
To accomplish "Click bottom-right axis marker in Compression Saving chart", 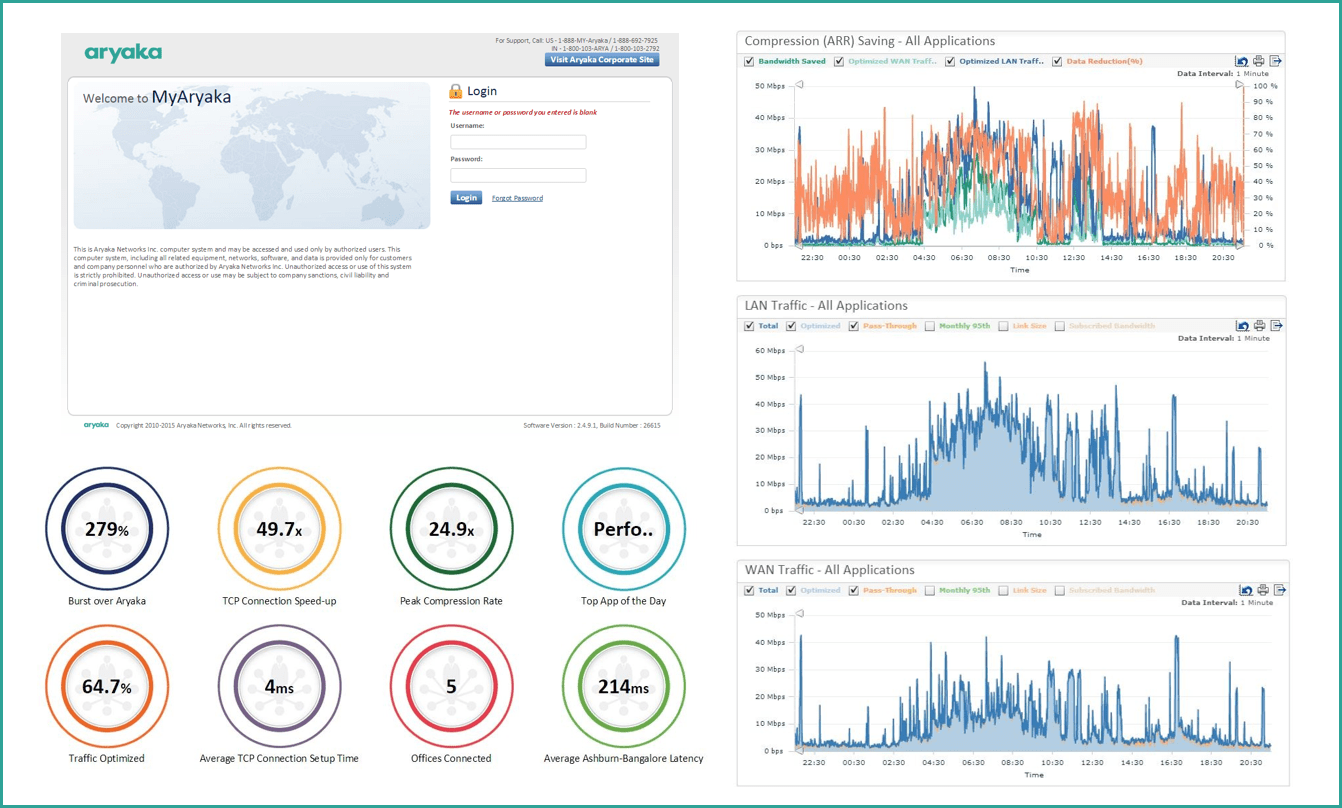I will (1241, 244).
